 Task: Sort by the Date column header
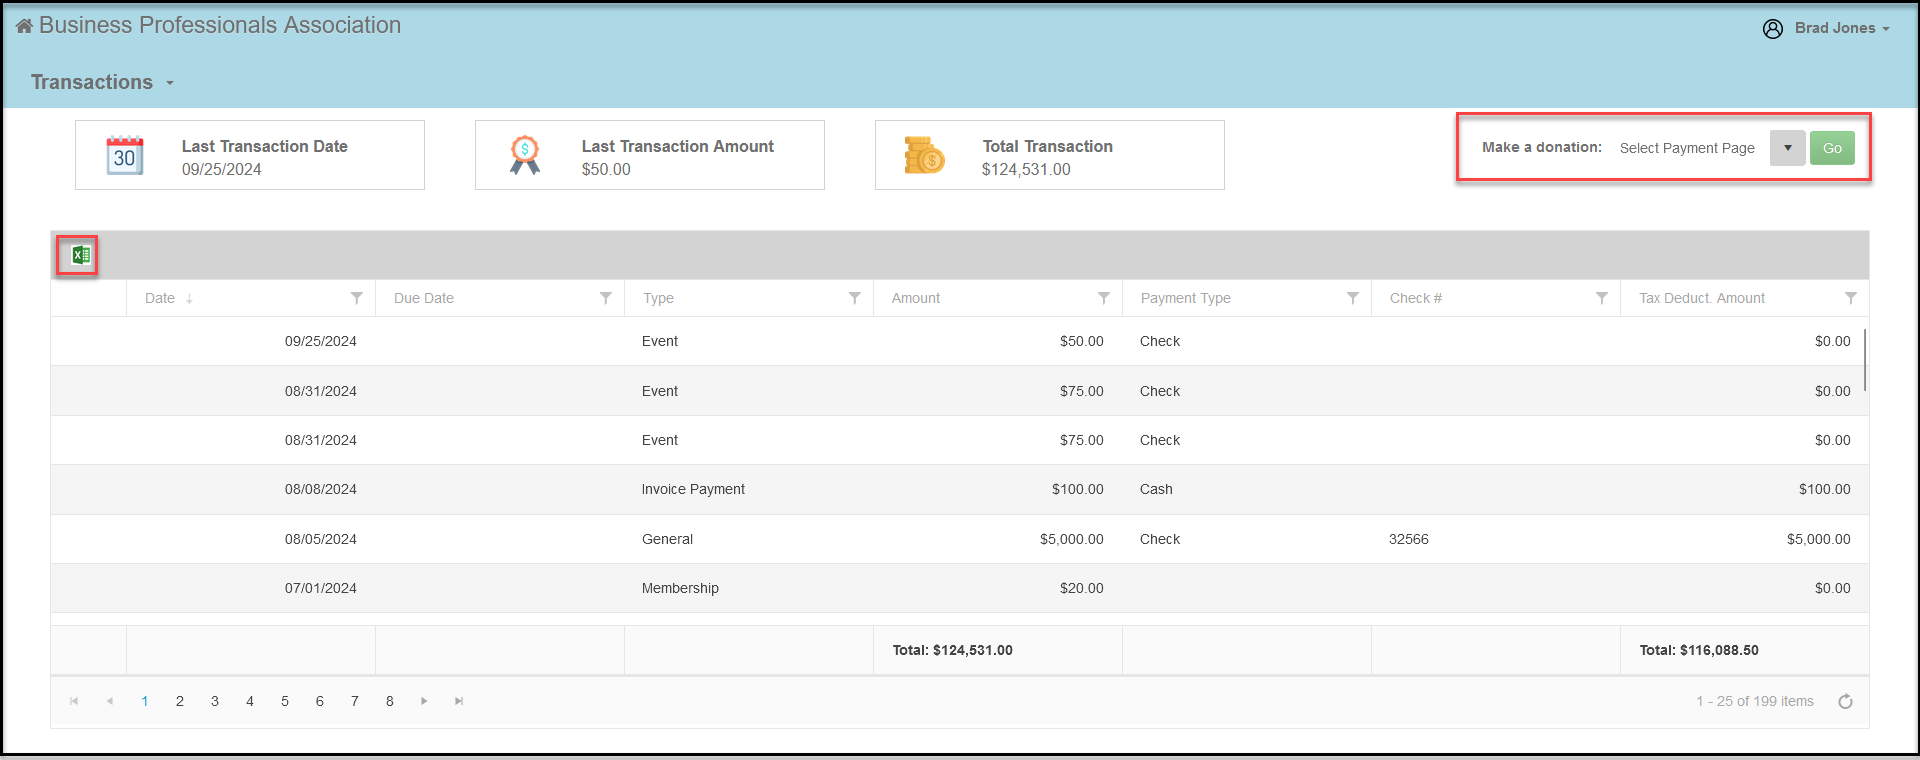[160, 298]
